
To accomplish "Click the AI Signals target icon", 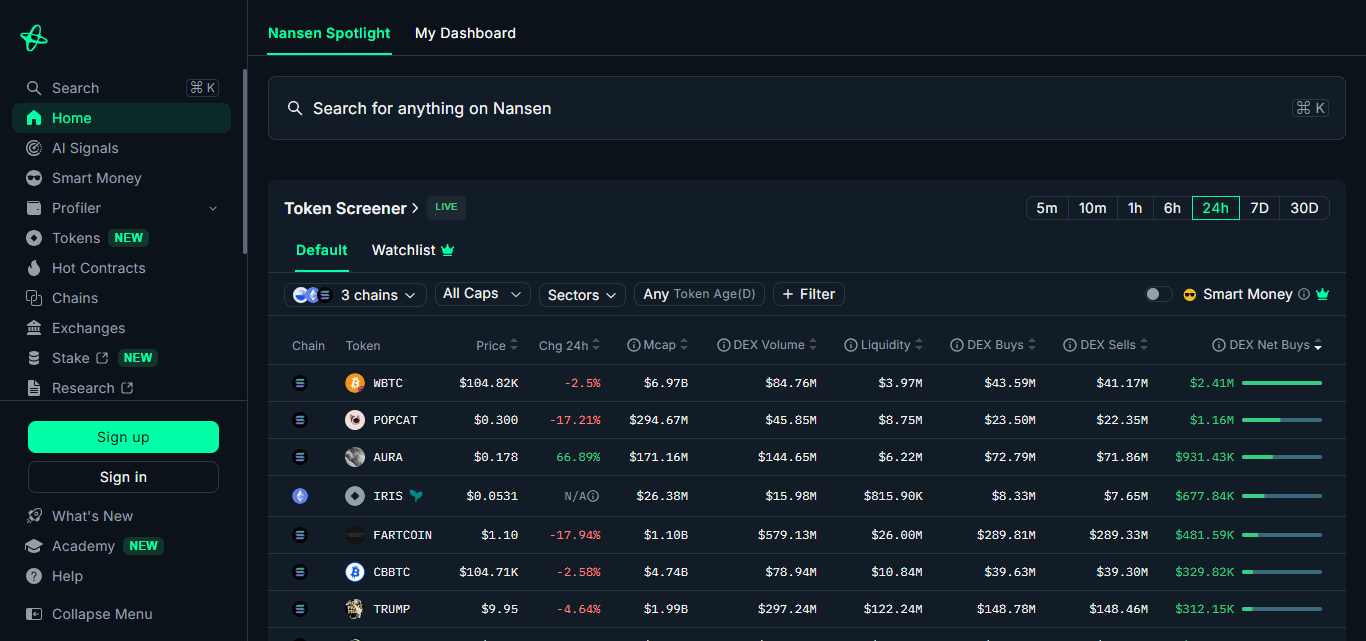I will (34, 148).
